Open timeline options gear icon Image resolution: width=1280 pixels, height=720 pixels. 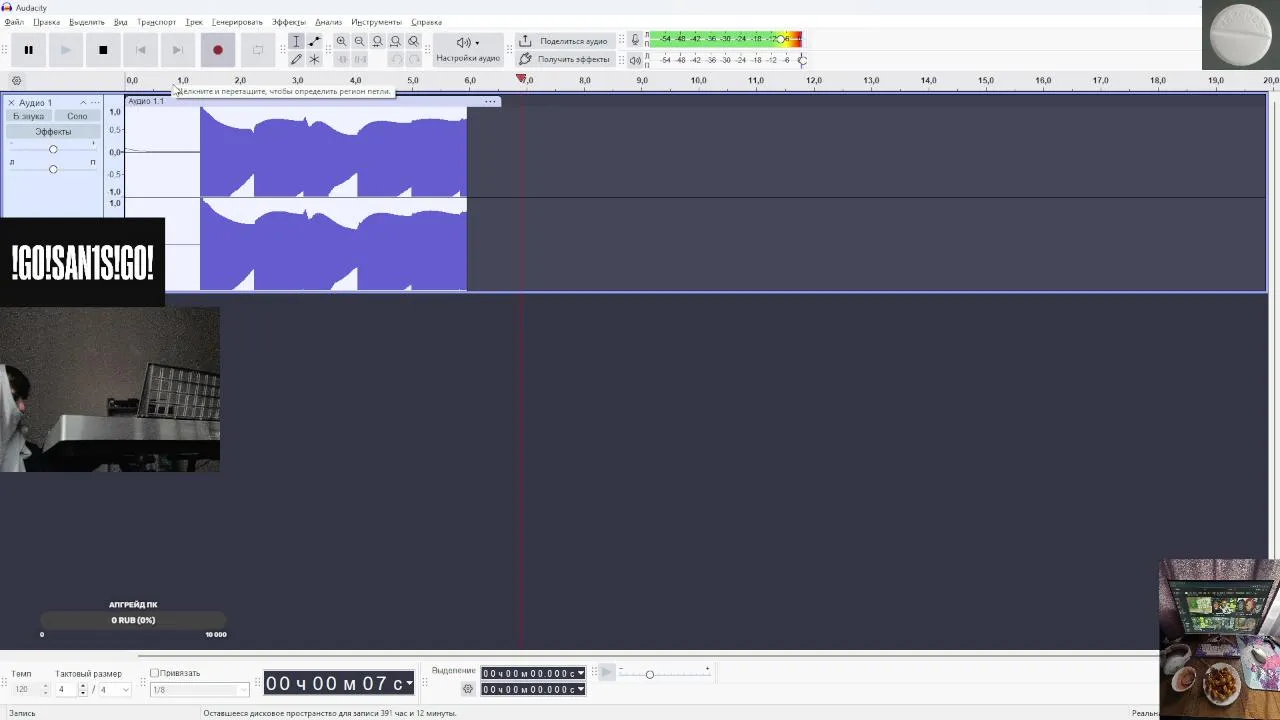tap(16, 81)
